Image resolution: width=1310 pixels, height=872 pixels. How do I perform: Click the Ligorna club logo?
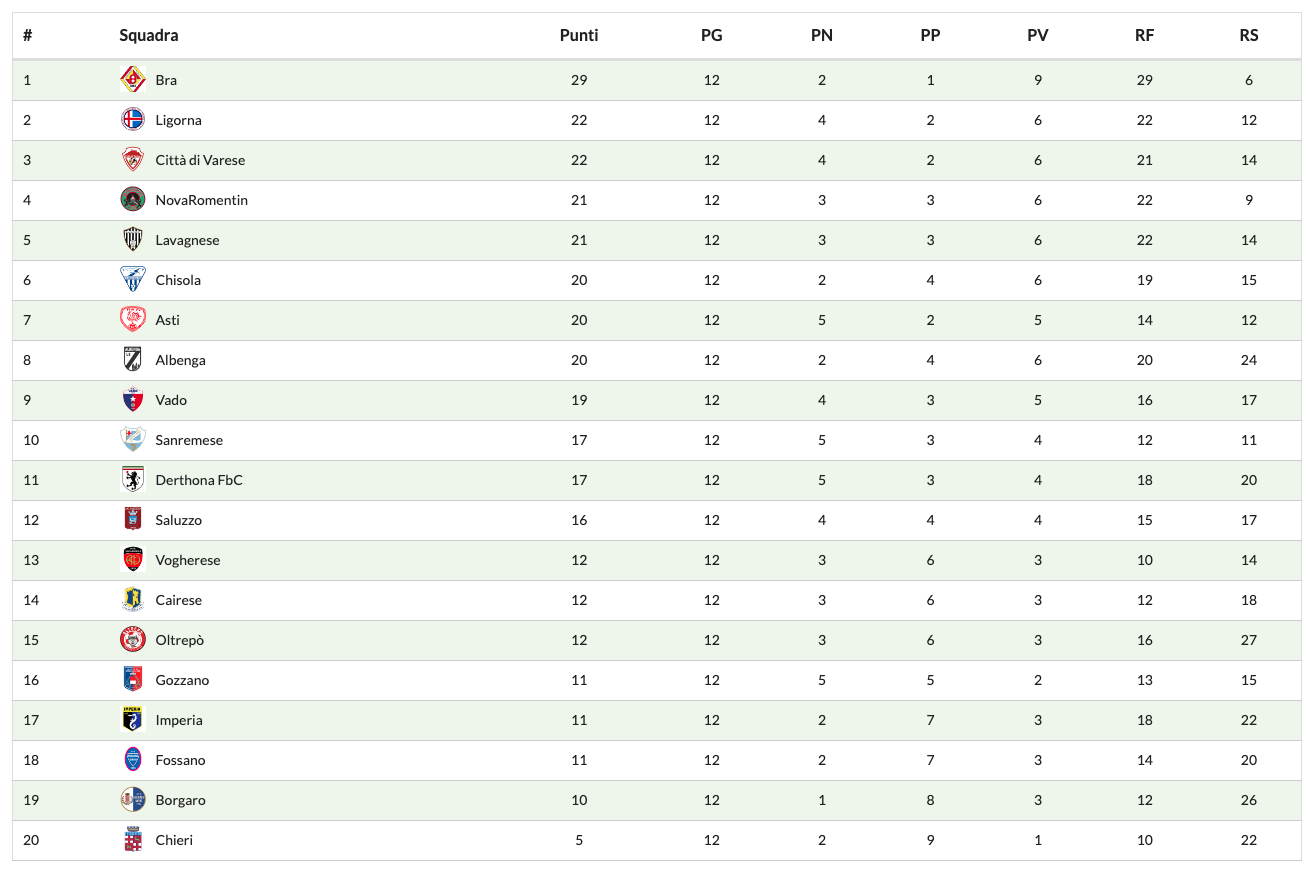pyautogui.click(x=133, y=120)
